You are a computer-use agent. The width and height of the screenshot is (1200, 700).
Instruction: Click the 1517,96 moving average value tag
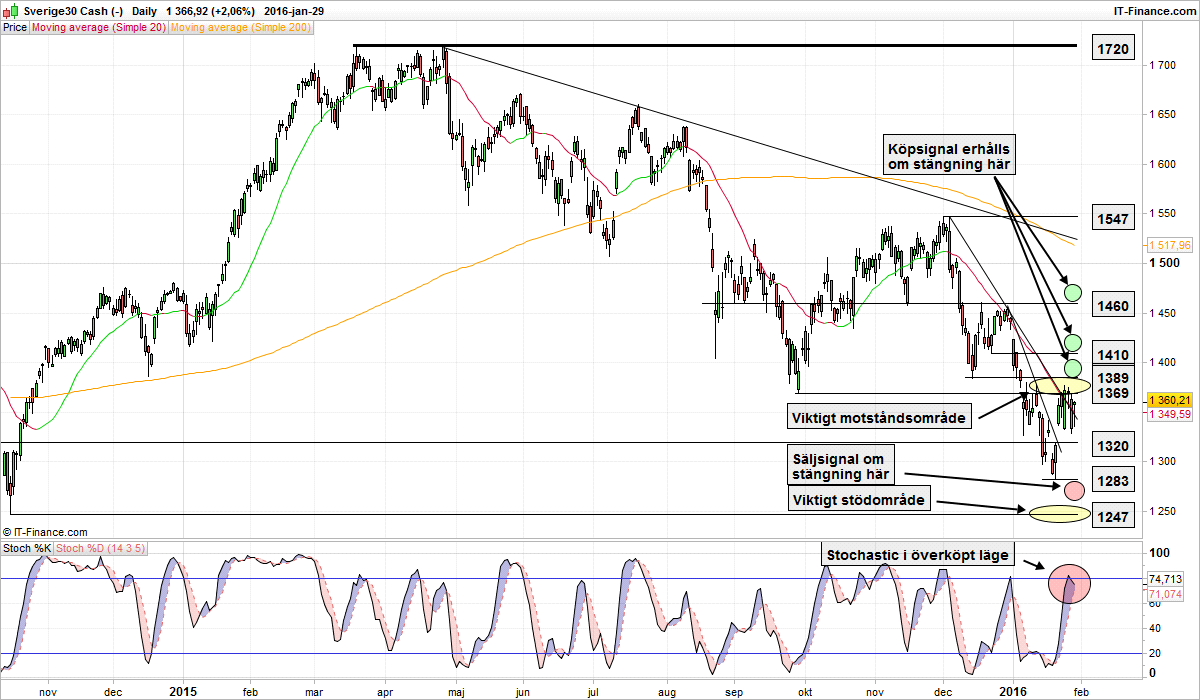(x=1170, y=245)
